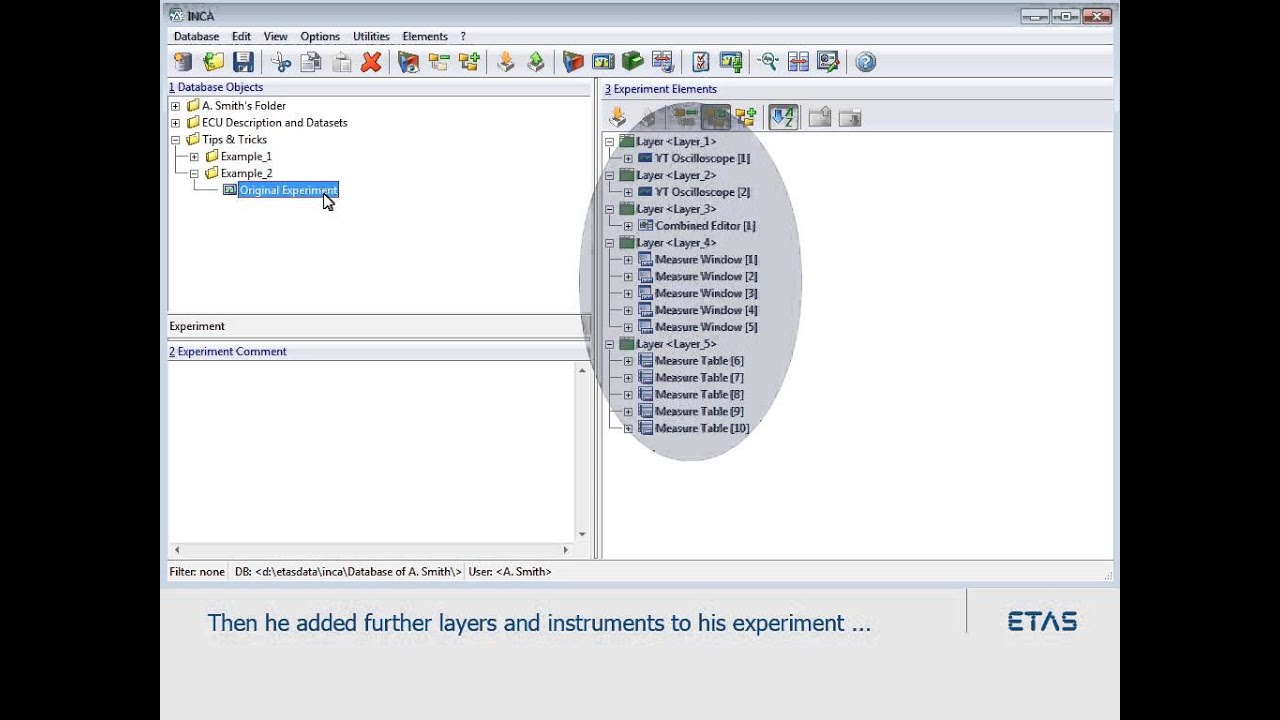
Task: Open the View menu
Action: point(275,37)
